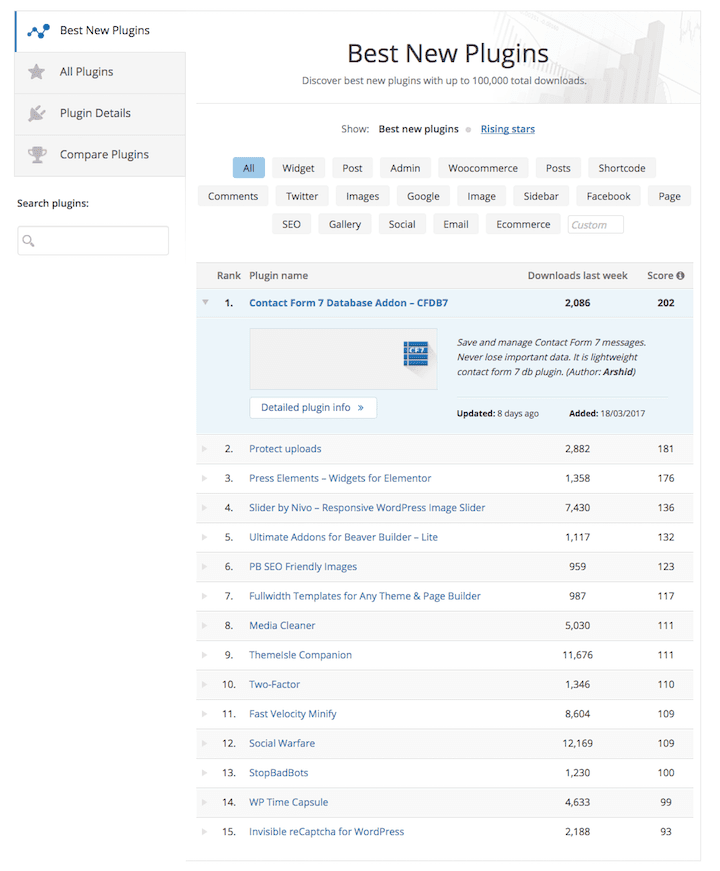Expand the ThemeIsle Companion row arrow
This screenshot has height=871, width=720.
(x=204, y=655)
